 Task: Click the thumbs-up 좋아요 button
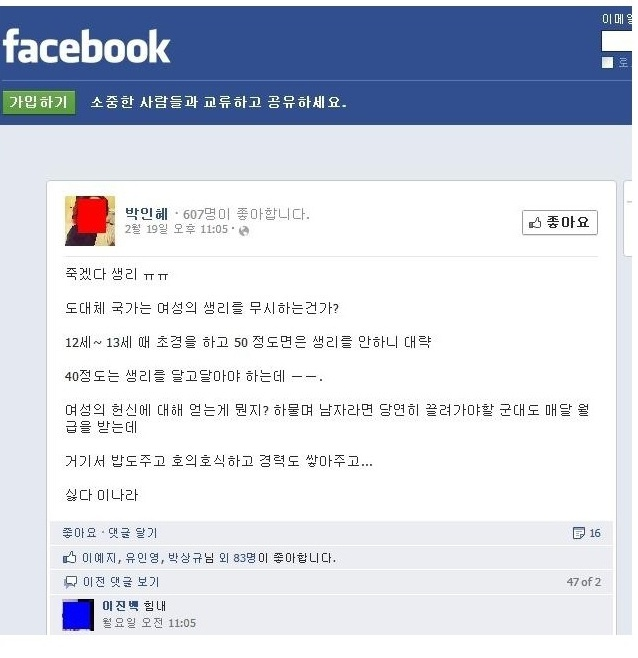(560, 222)
